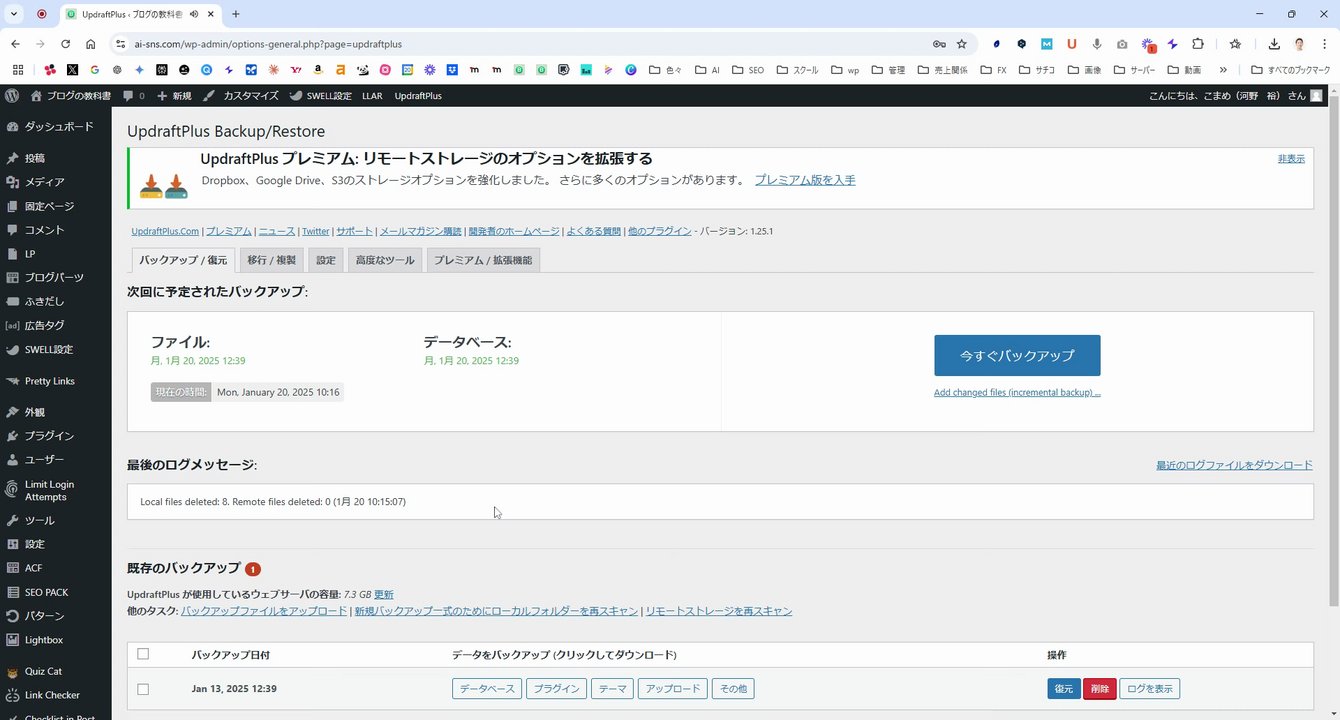Click 最近のログファイルをダウンロード link

[1234, 465]
